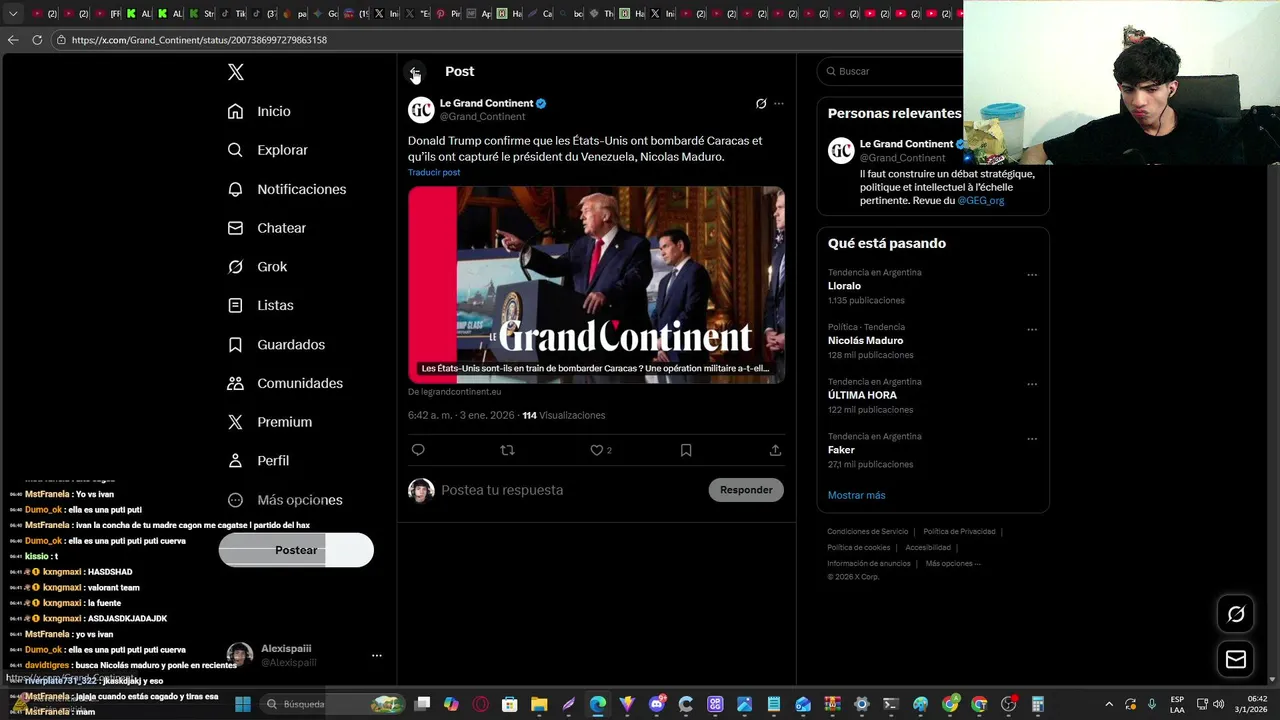Open Grok from the sidebar

257,267
